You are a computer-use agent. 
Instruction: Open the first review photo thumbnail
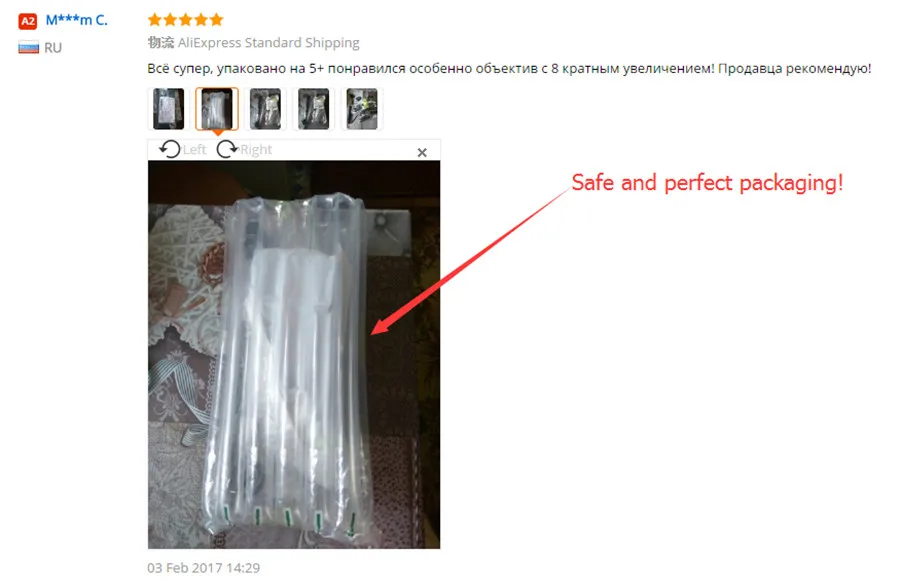tap(169, 109)
